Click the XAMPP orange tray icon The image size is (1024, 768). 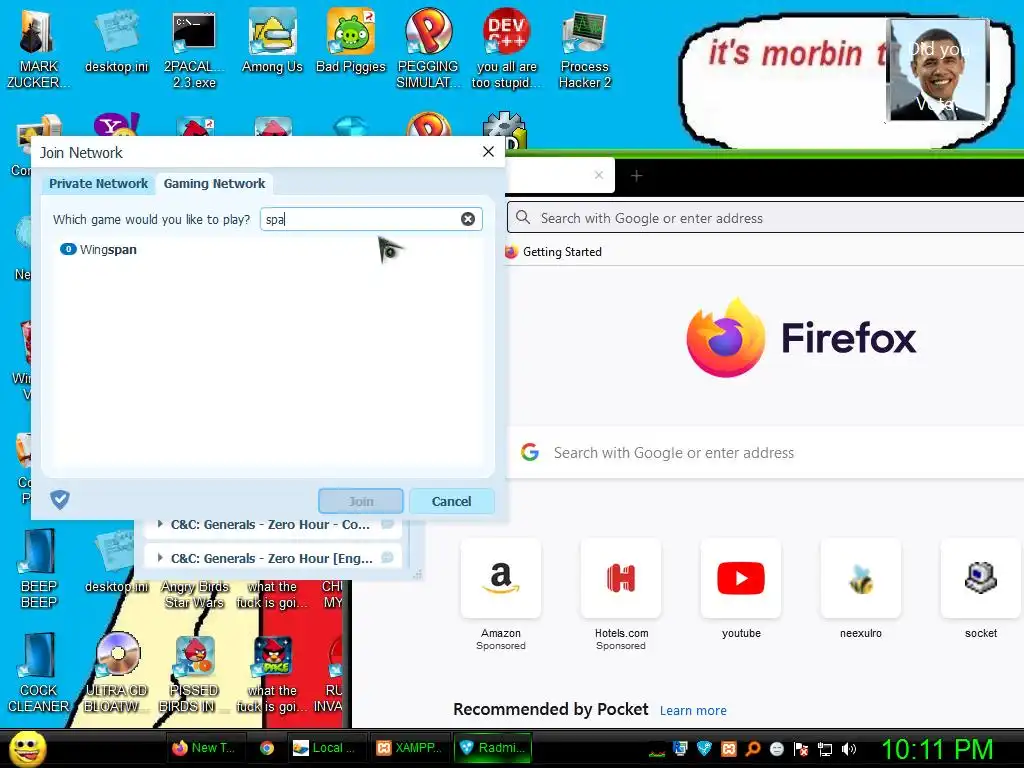(729, 748)
